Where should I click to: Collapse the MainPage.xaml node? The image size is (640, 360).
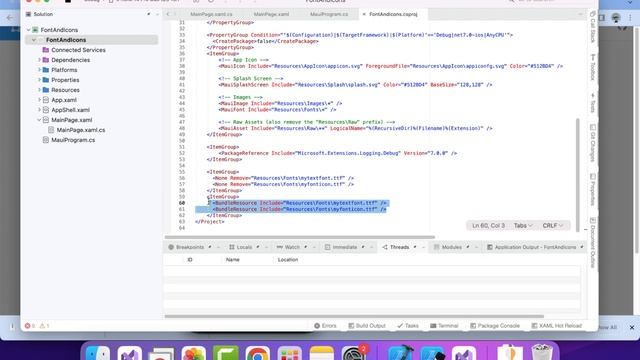click(39, 120)
